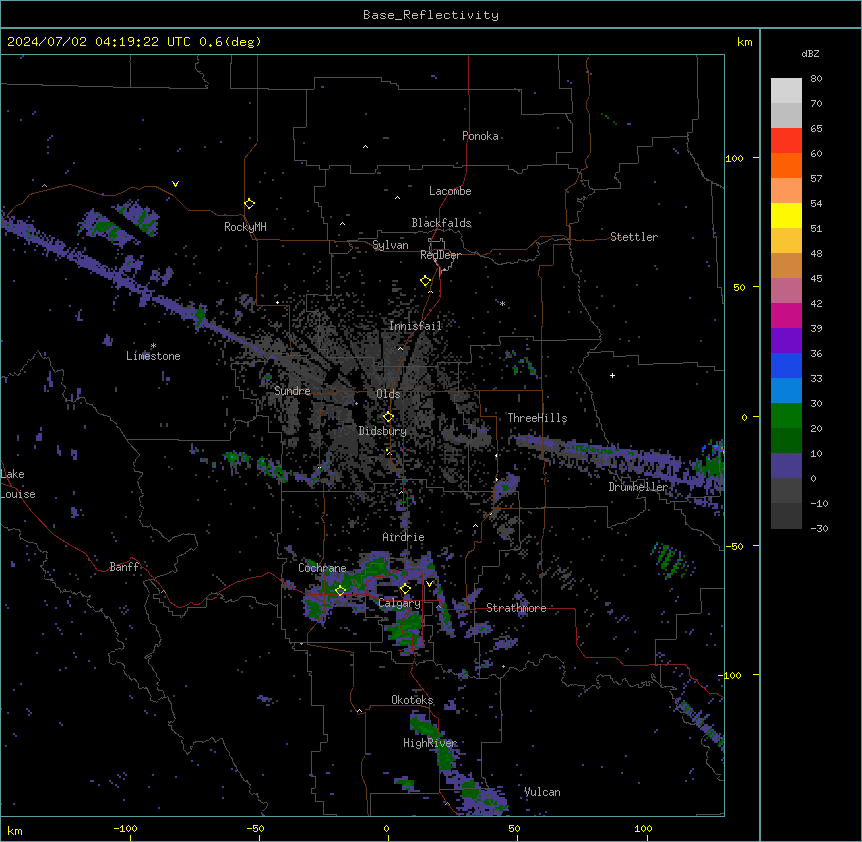Click the Stettler city label

pos(634,237)
